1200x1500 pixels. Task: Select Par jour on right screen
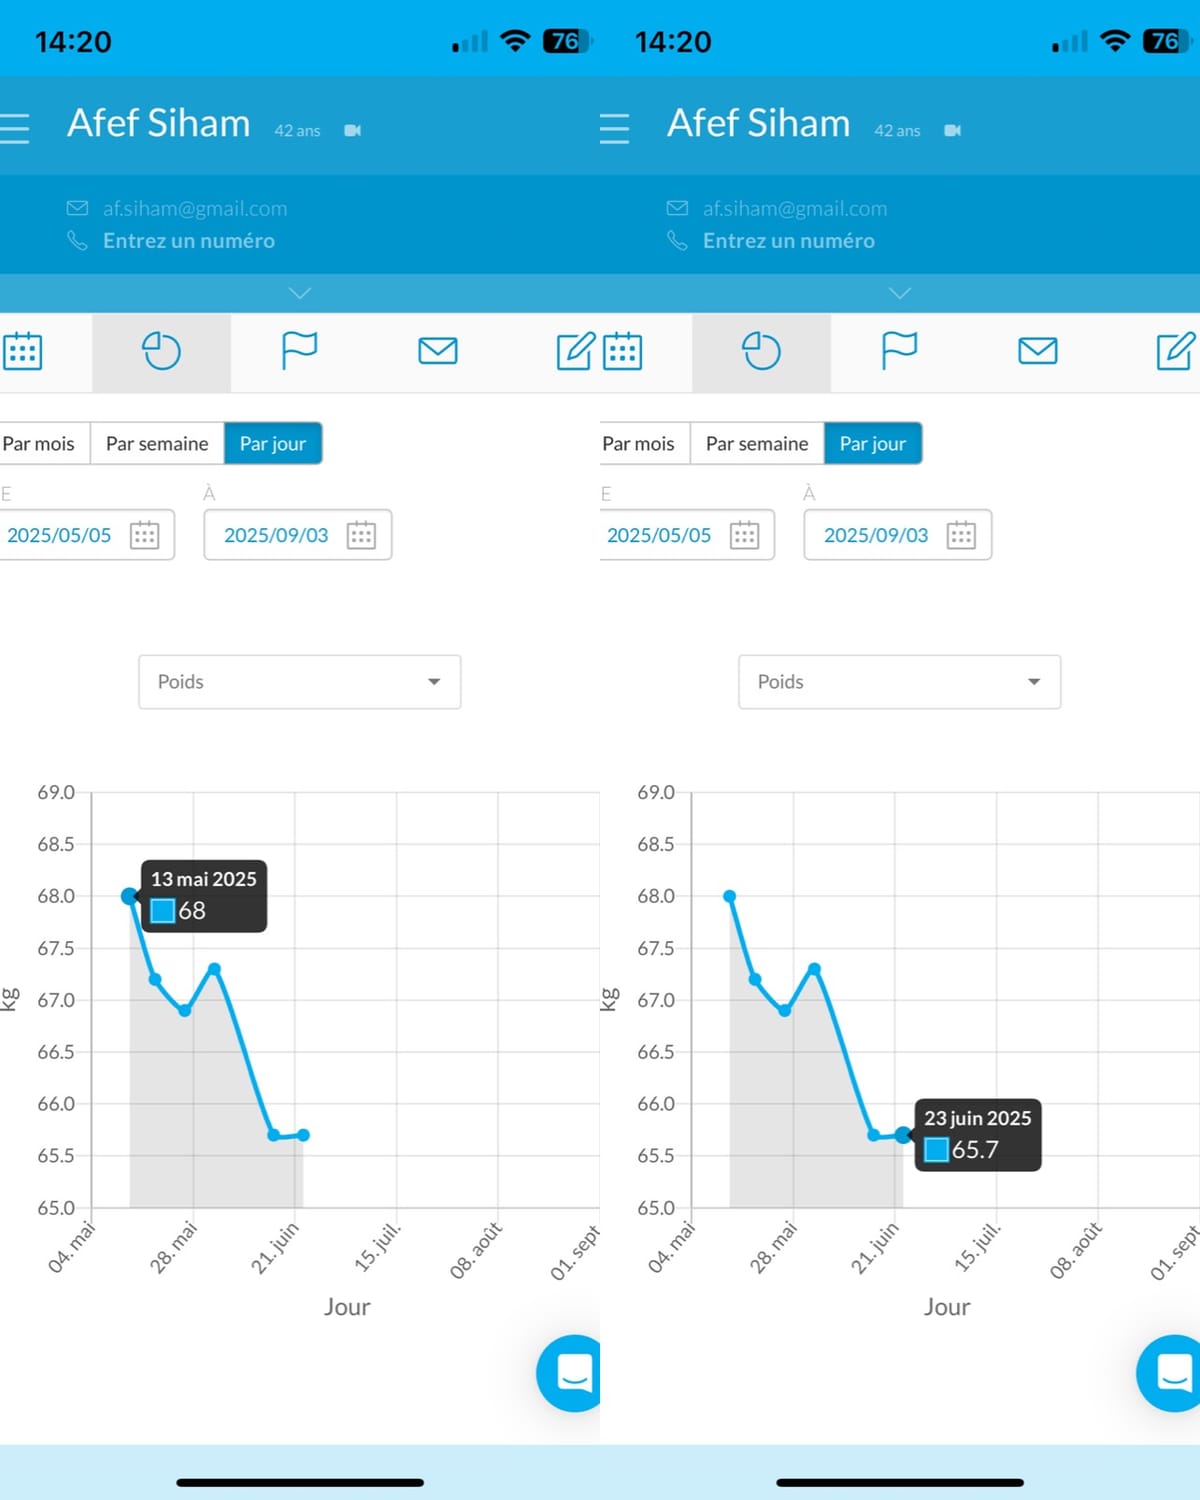(x=873, y=443)
